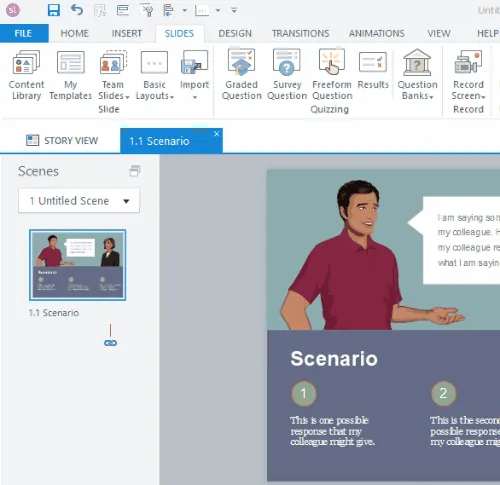The height and width of the screenshot is (485, 500).
Task: Close the 1.1 Scenario tab
Action: pyautogui.click(x=217, y=134)
